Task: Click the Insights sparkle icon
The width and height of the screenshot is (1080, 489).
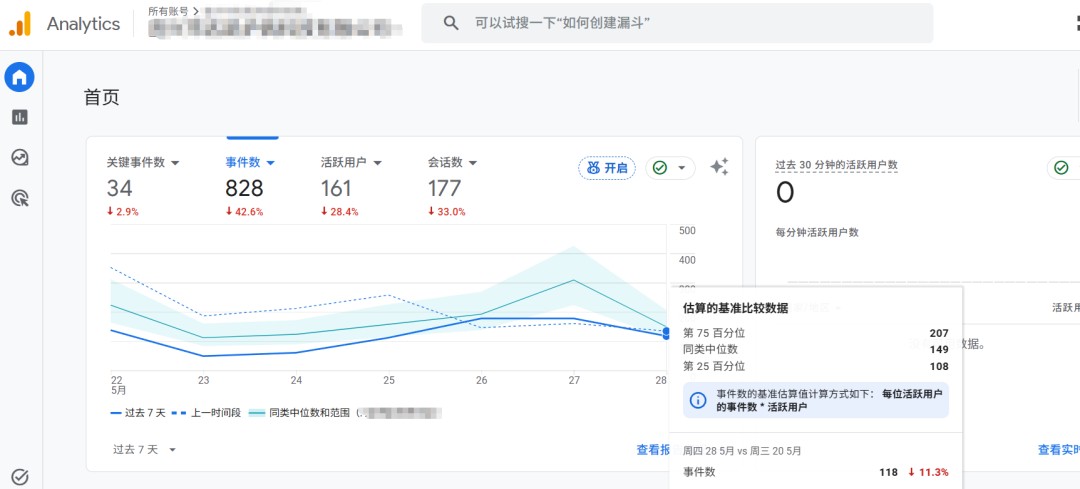Action: pos(719,167)
